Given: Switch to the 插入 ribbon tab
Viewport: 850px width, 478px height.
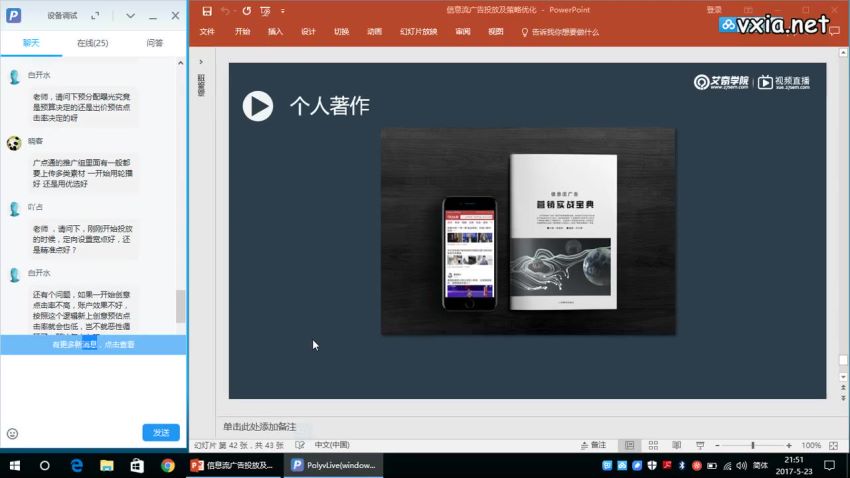Looking at the screenshot, I should [275, 32].
